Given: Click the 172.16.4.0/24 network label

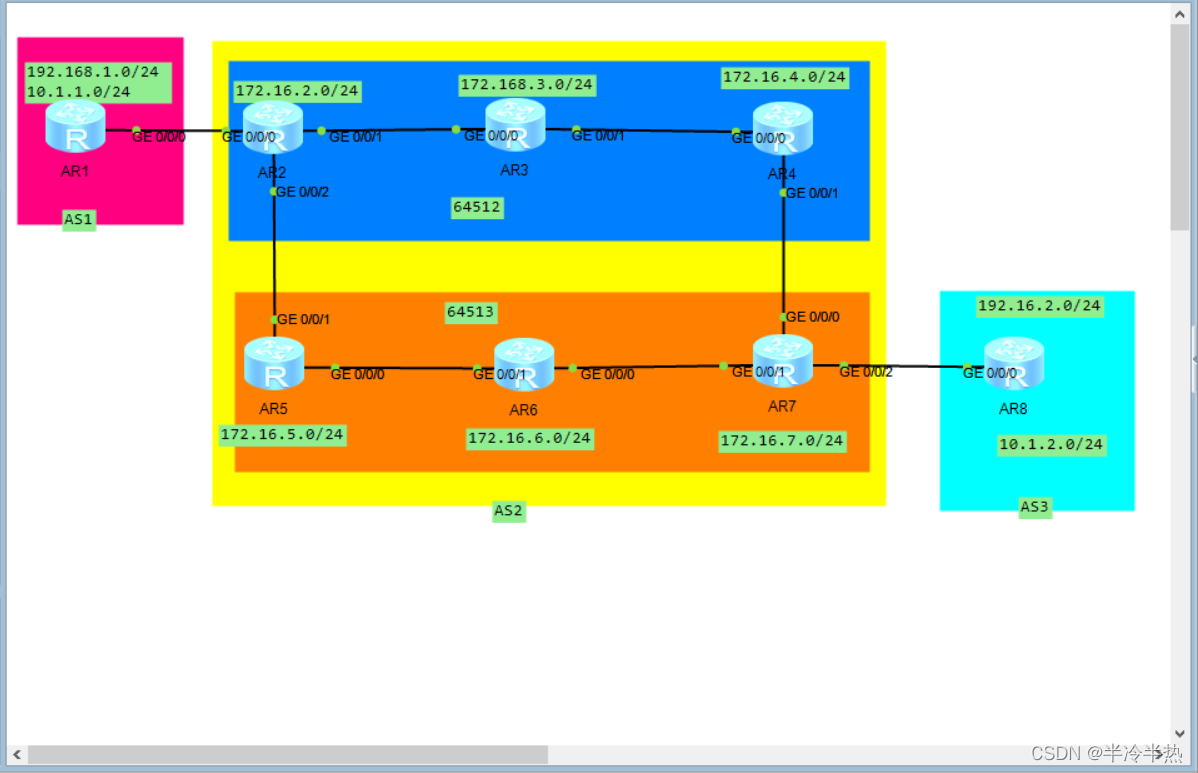Looking at the screenshot, I should pos(785,77).
